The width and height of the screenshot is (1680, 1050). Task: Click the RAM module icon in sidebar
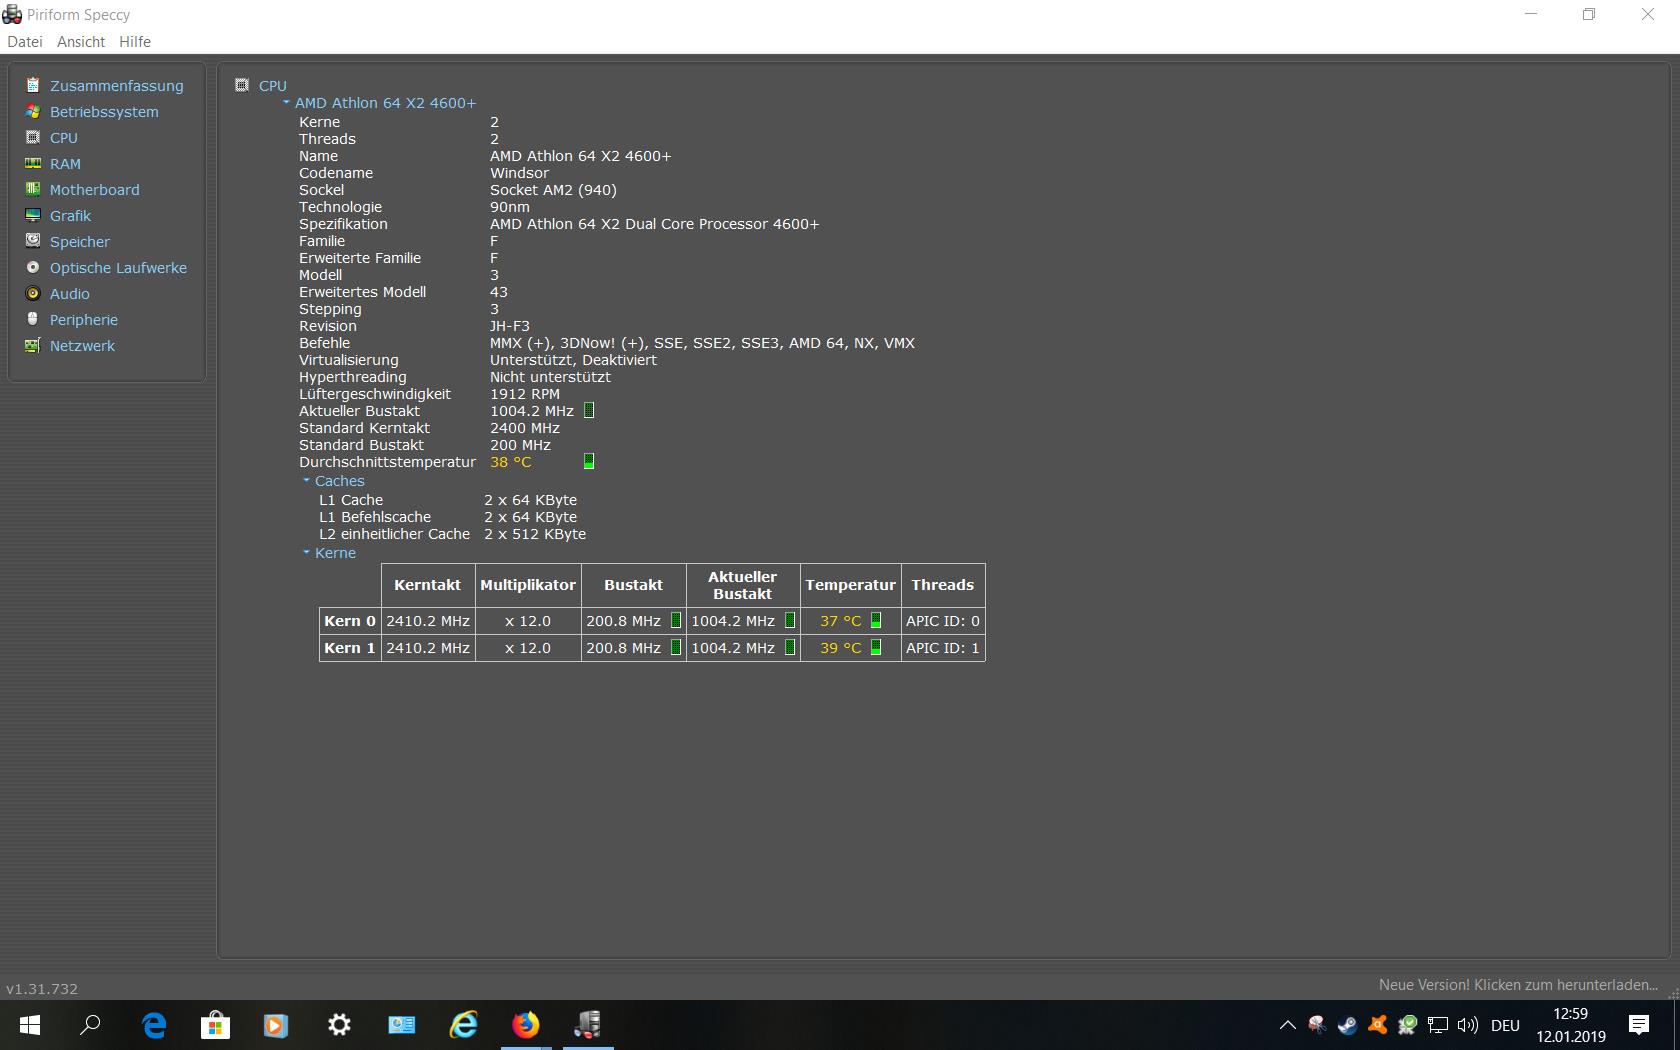(x=33, y=163)
